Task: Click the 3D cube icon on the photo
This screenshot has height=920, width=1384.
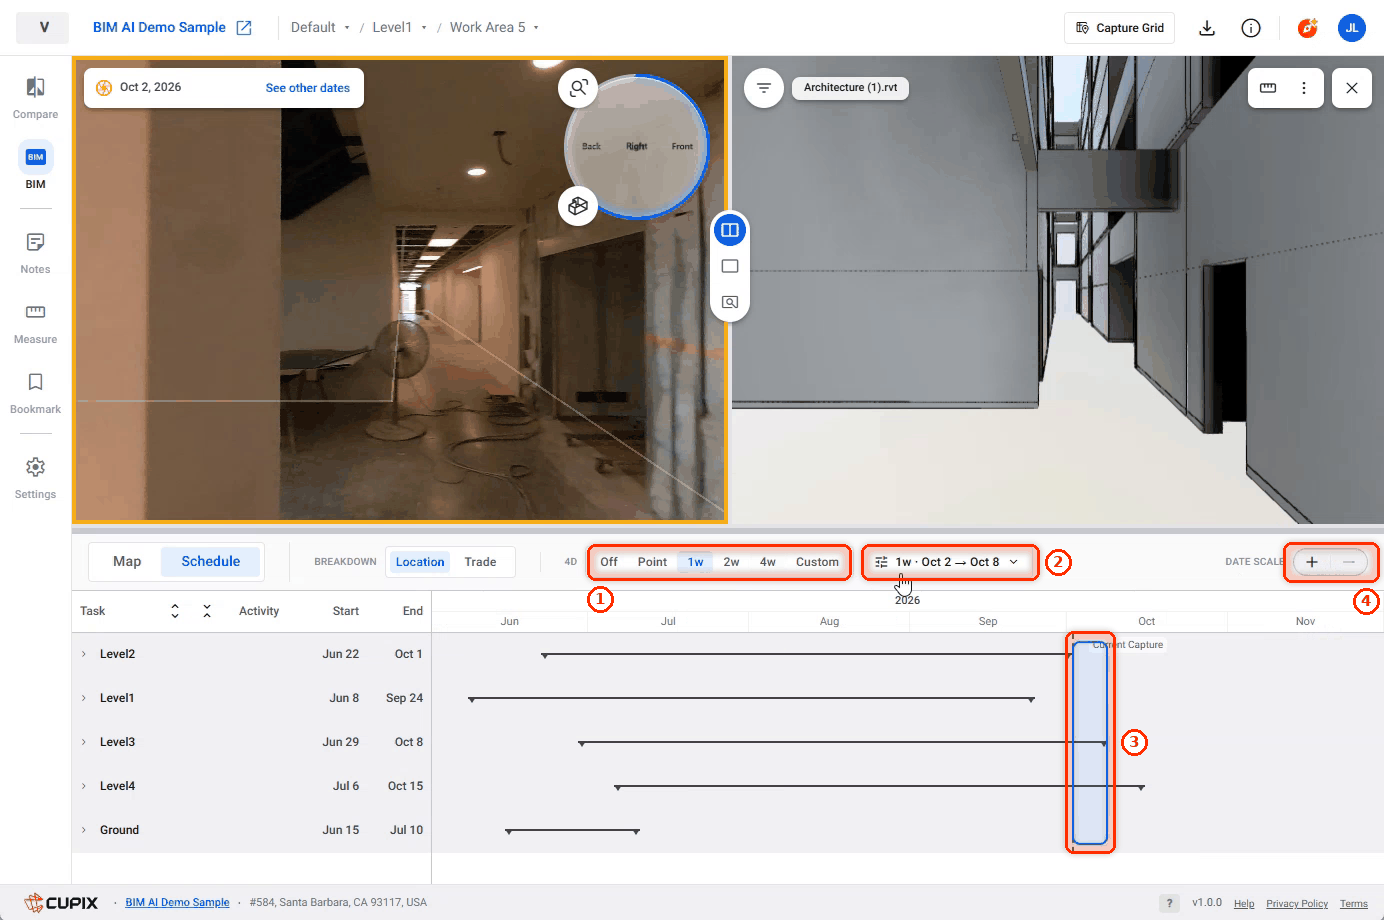Action: point(578,206)
